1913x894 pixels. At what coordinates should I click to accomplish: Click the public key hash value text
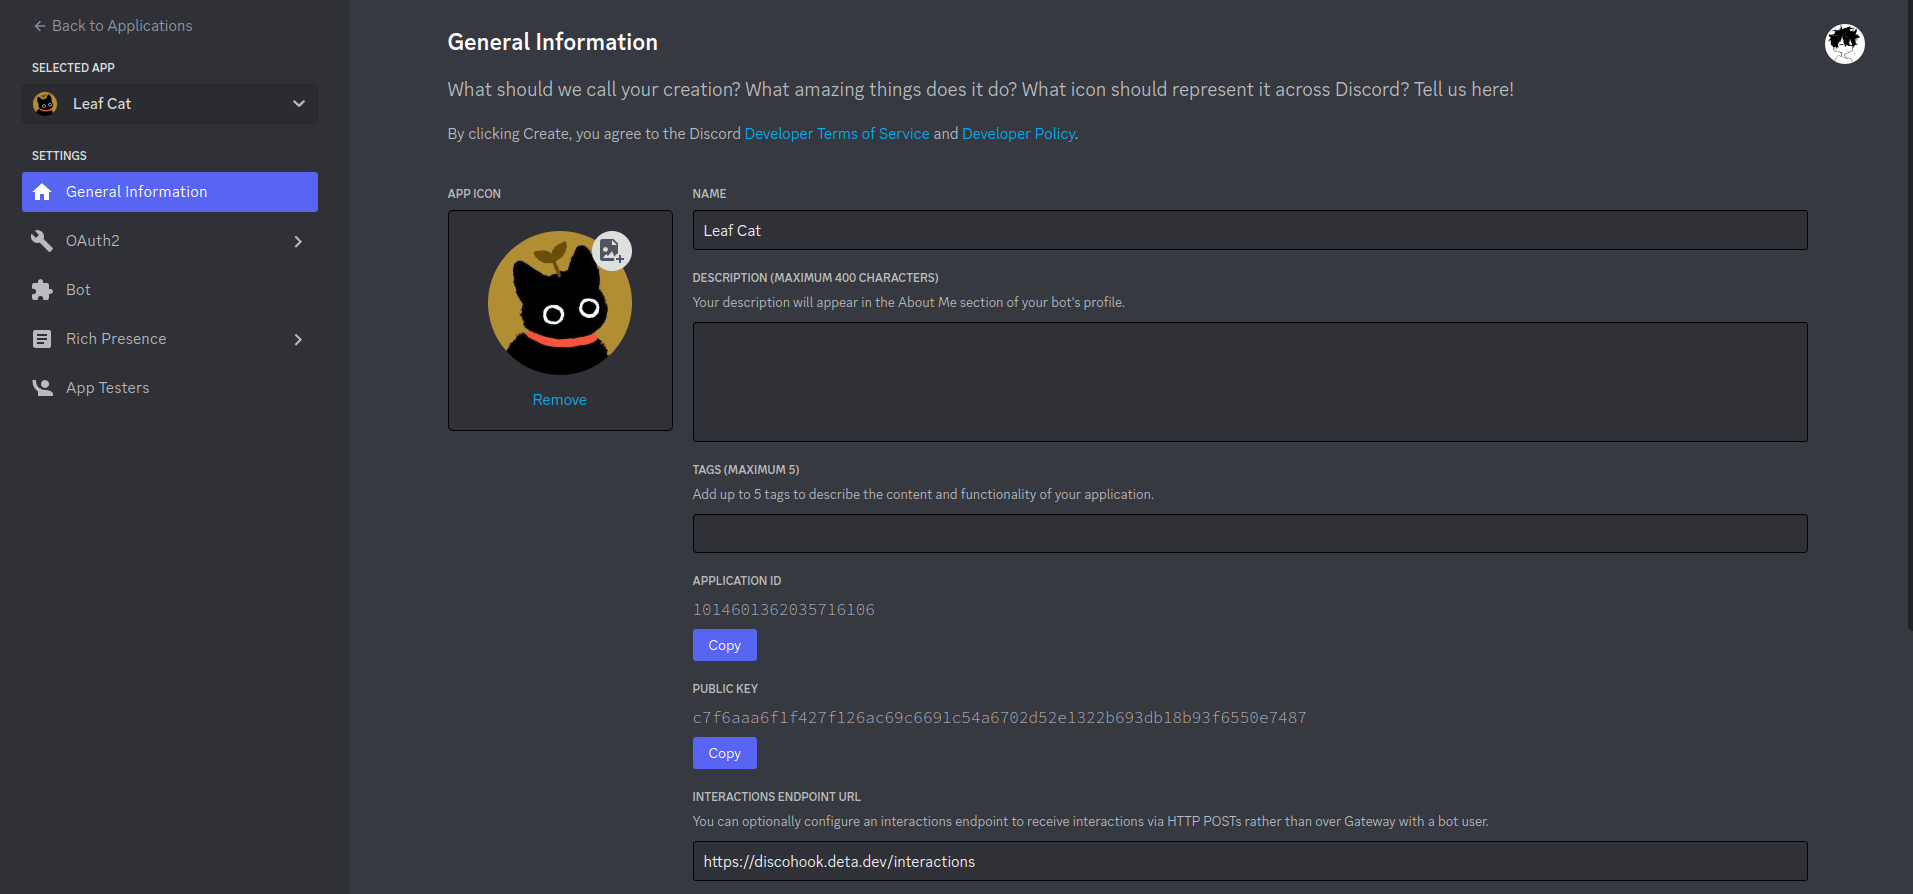pyautogui.click(x=1000, y=718)
